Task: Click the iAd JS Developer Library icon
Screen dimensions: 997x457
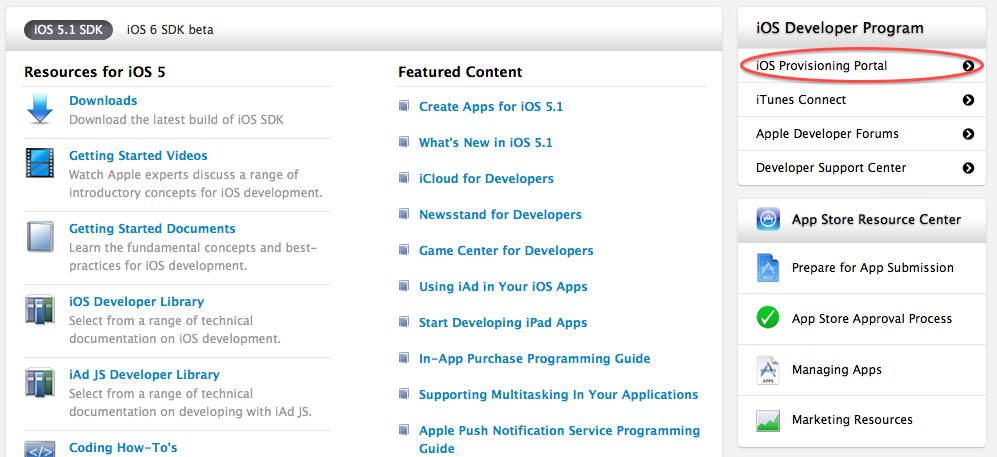Action: pos(40,383)
